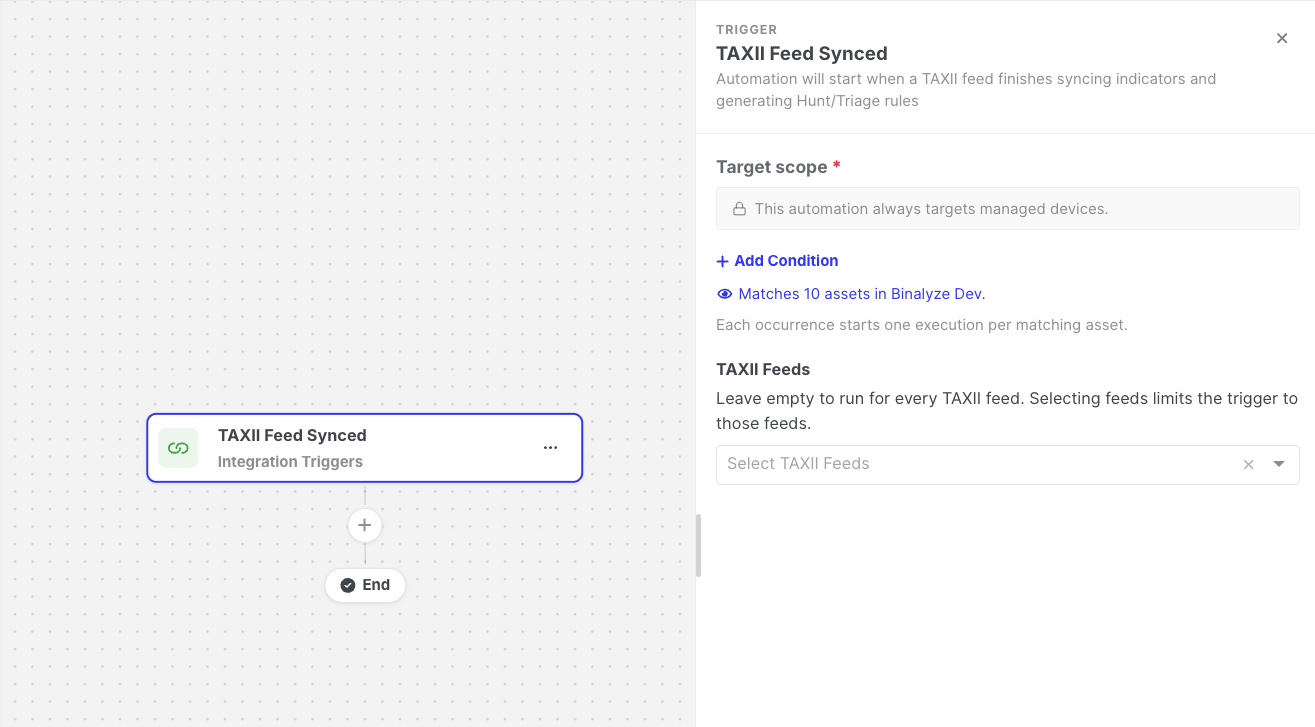Select the End node
1315x727 pixels.
[x=365, y=585]
